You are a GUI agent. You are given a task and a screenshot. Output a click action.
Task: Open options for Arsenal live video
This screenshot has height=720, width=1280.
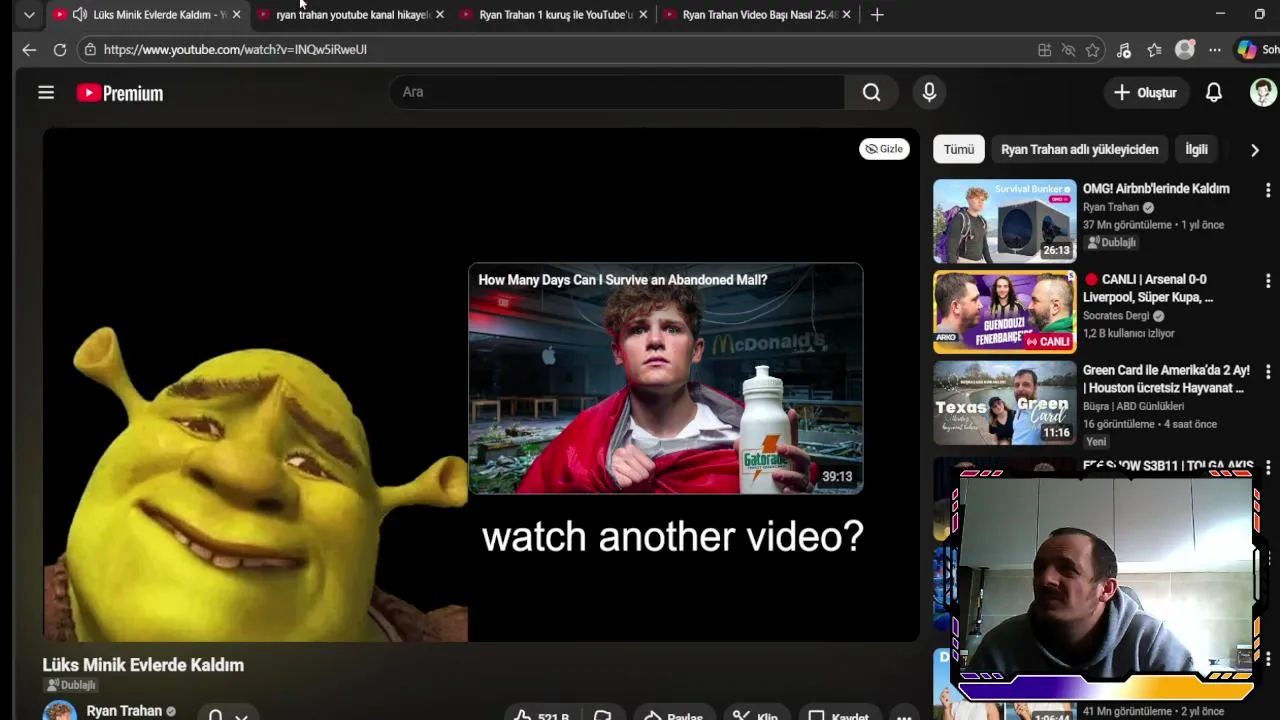(x=1268, y=281)
